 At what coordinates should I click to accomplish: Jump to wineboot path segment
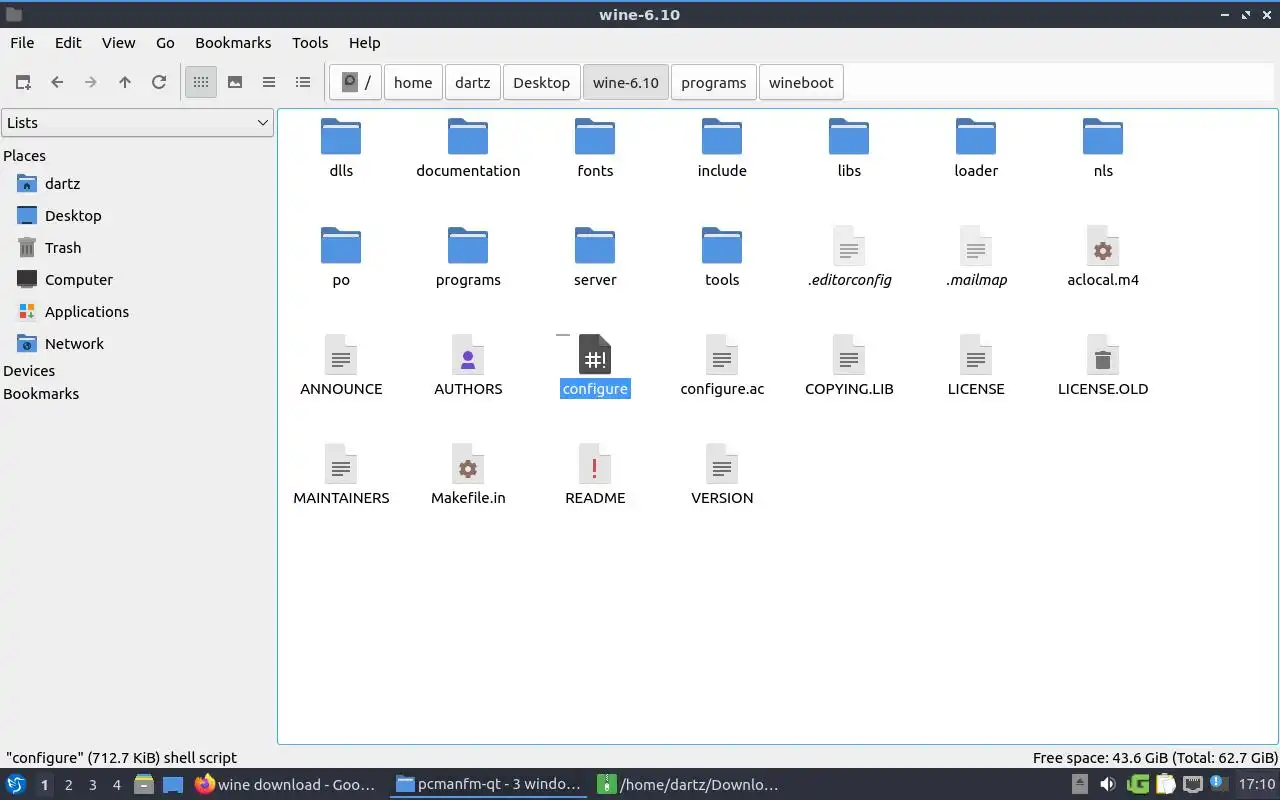click(x=801, y=83)
